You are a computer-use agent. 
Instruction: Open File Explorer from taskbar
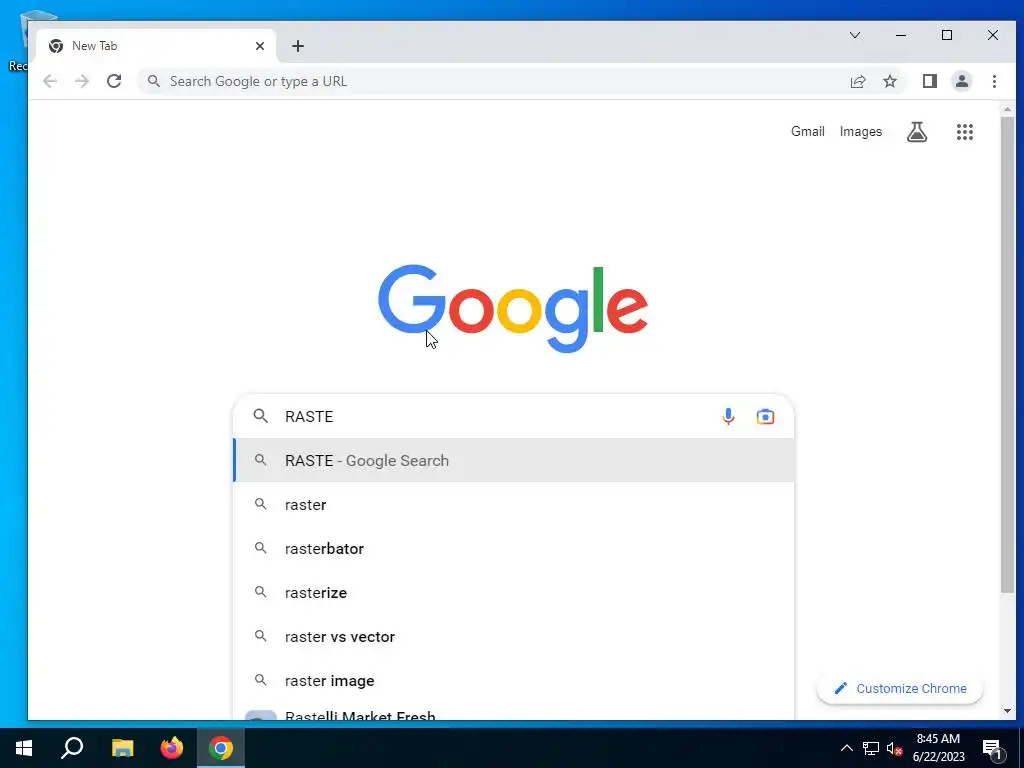click(122, 748)
